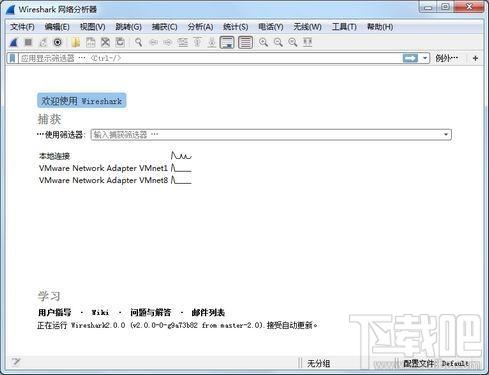Expand the capture filter dropdown arrow
The image size is (489, 375).
click(x=446, y=134)
